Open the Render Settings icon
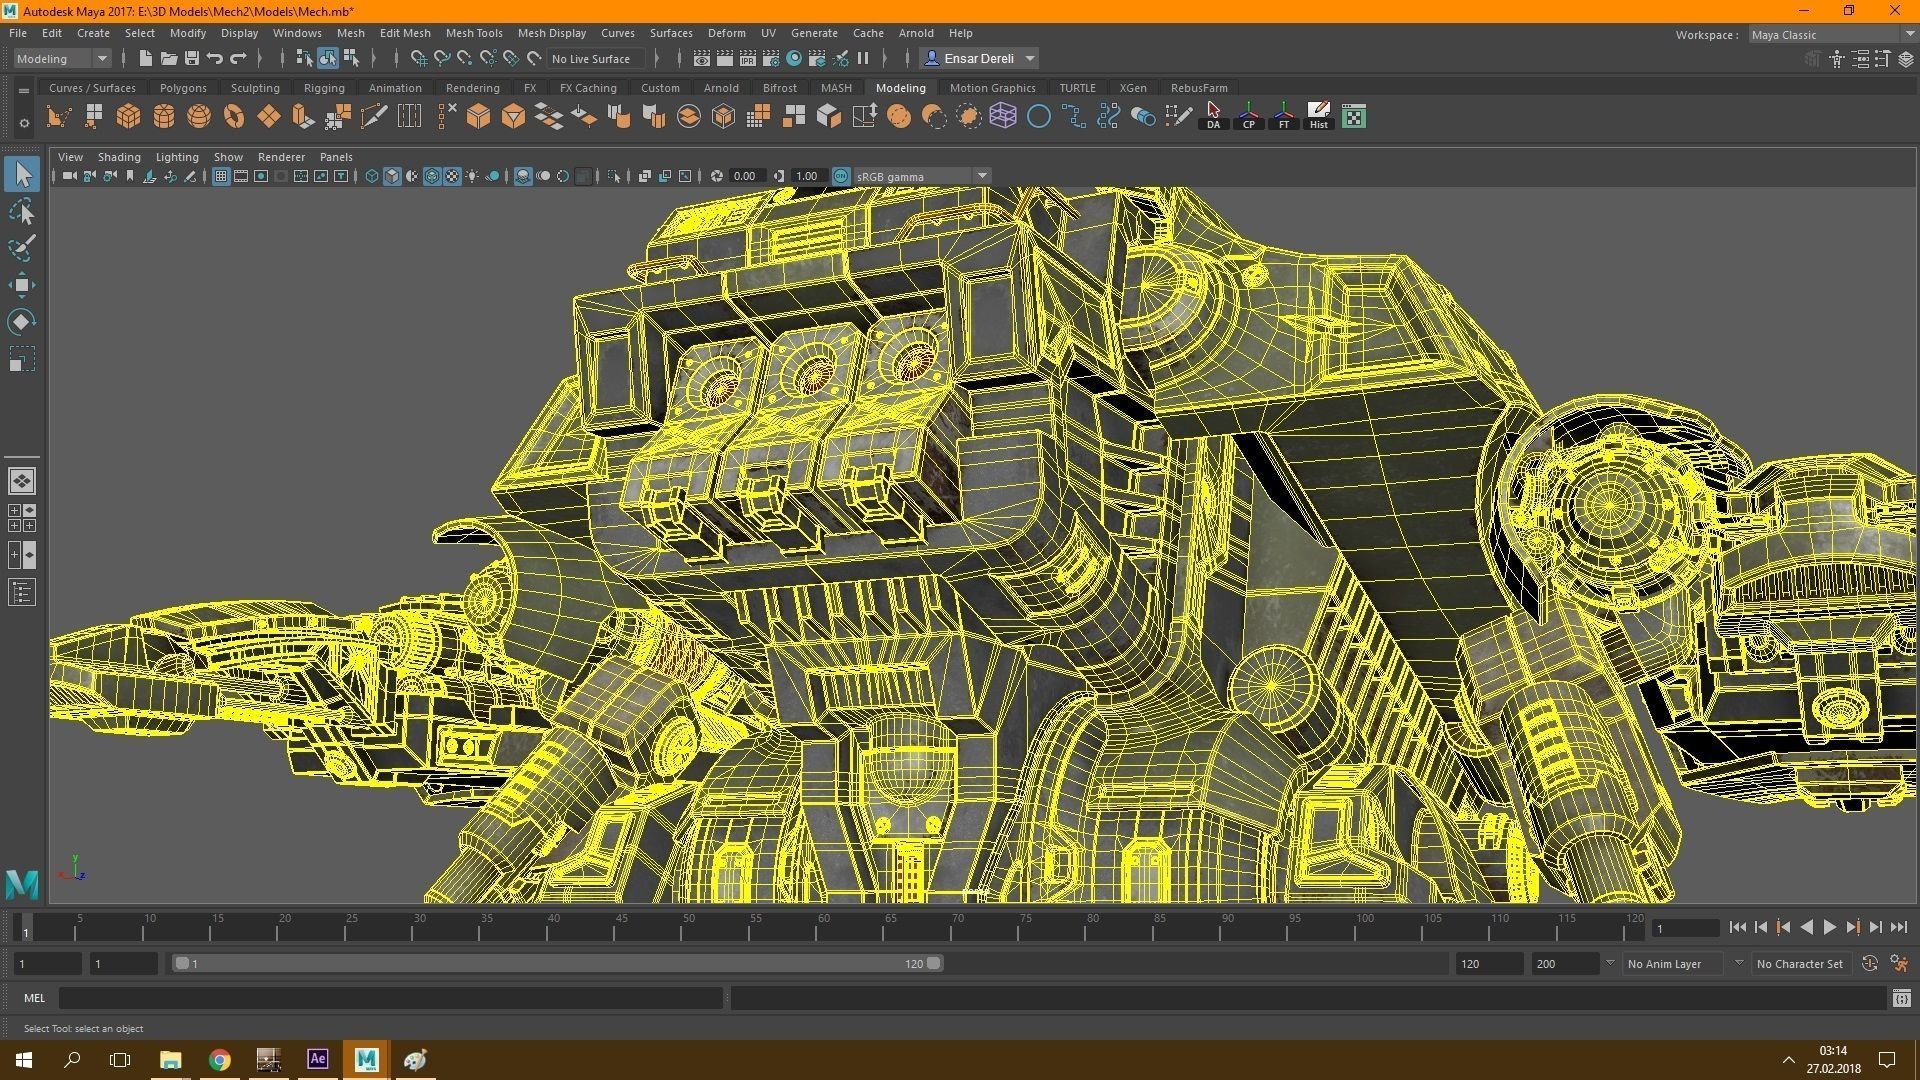The image size is (1920, 1080). point(770,58)
